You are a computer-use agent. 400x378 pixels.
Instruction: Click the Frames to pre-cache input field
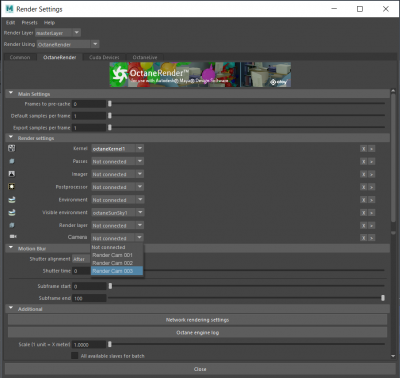click(x=89, y=104)
